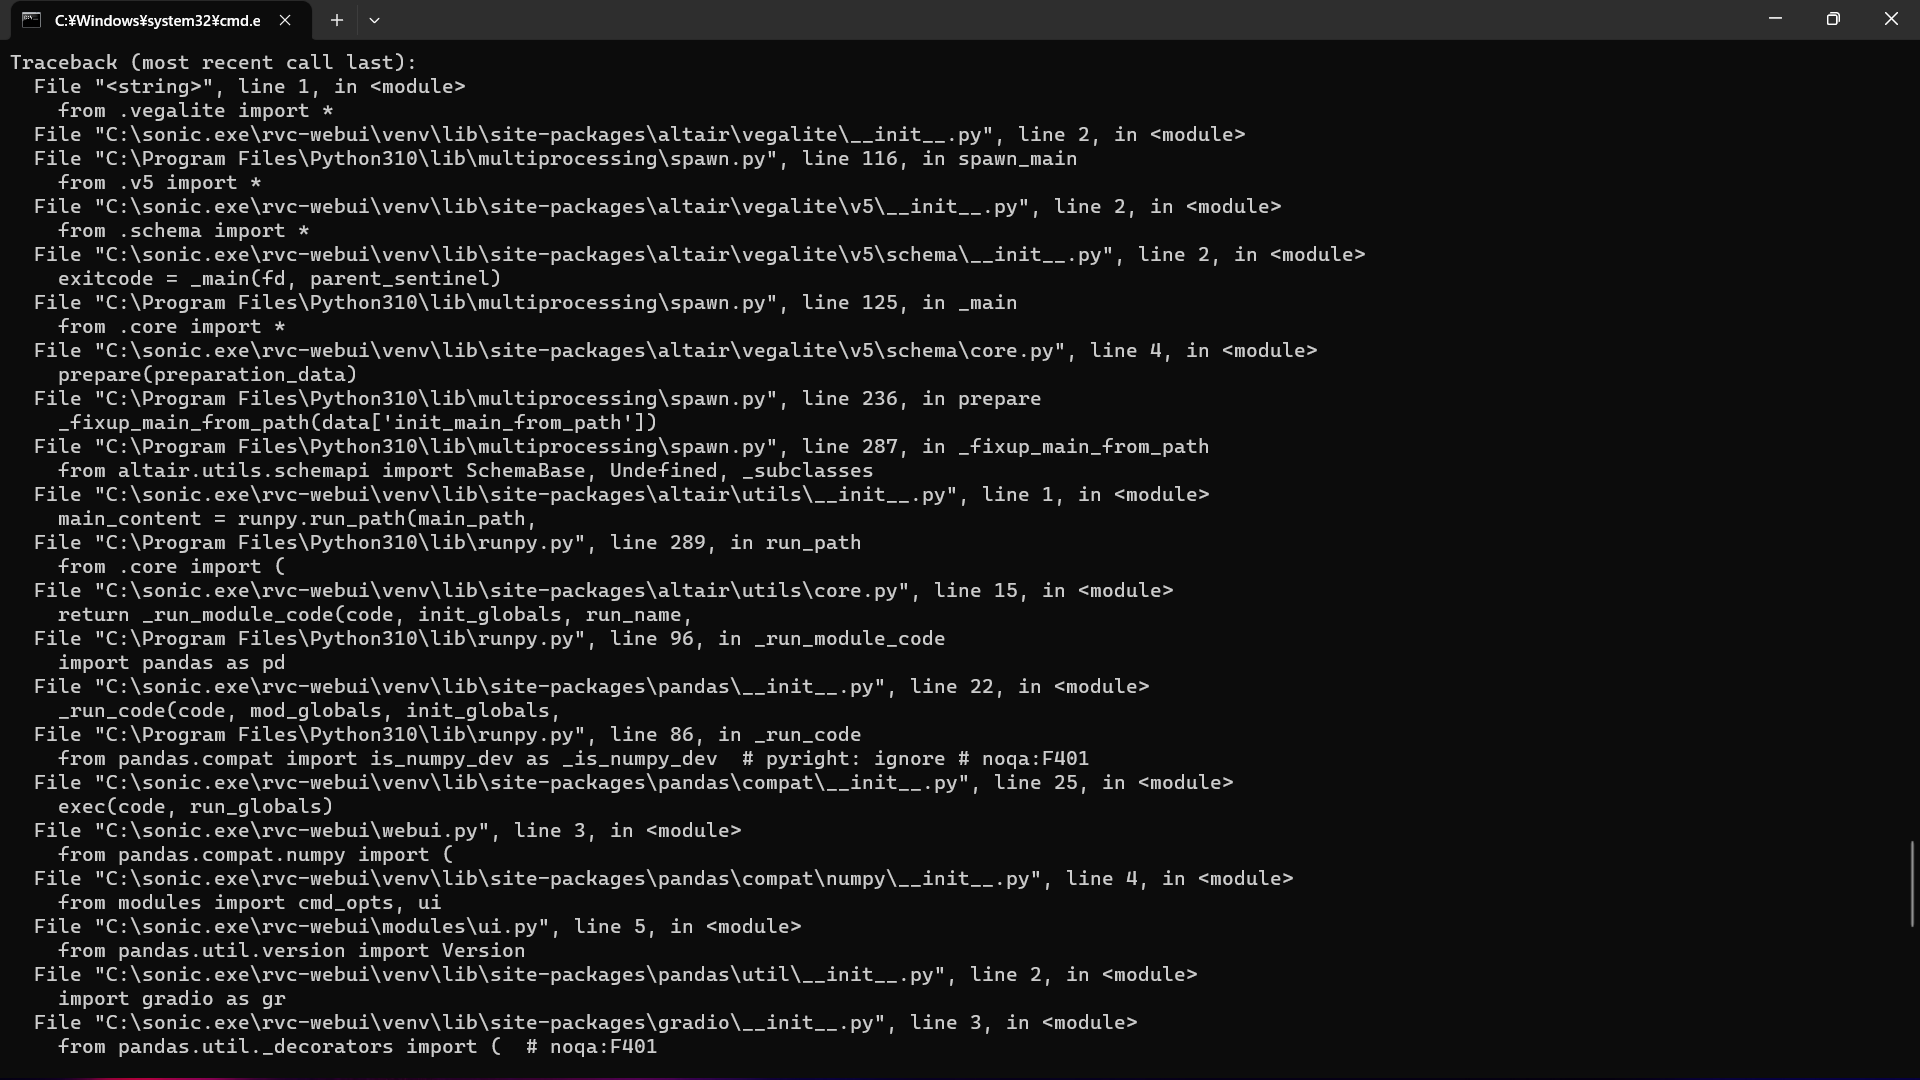Click the cmd.exe terminal icon on the tab
The image size is (1920, 1080).
(30, 19)
